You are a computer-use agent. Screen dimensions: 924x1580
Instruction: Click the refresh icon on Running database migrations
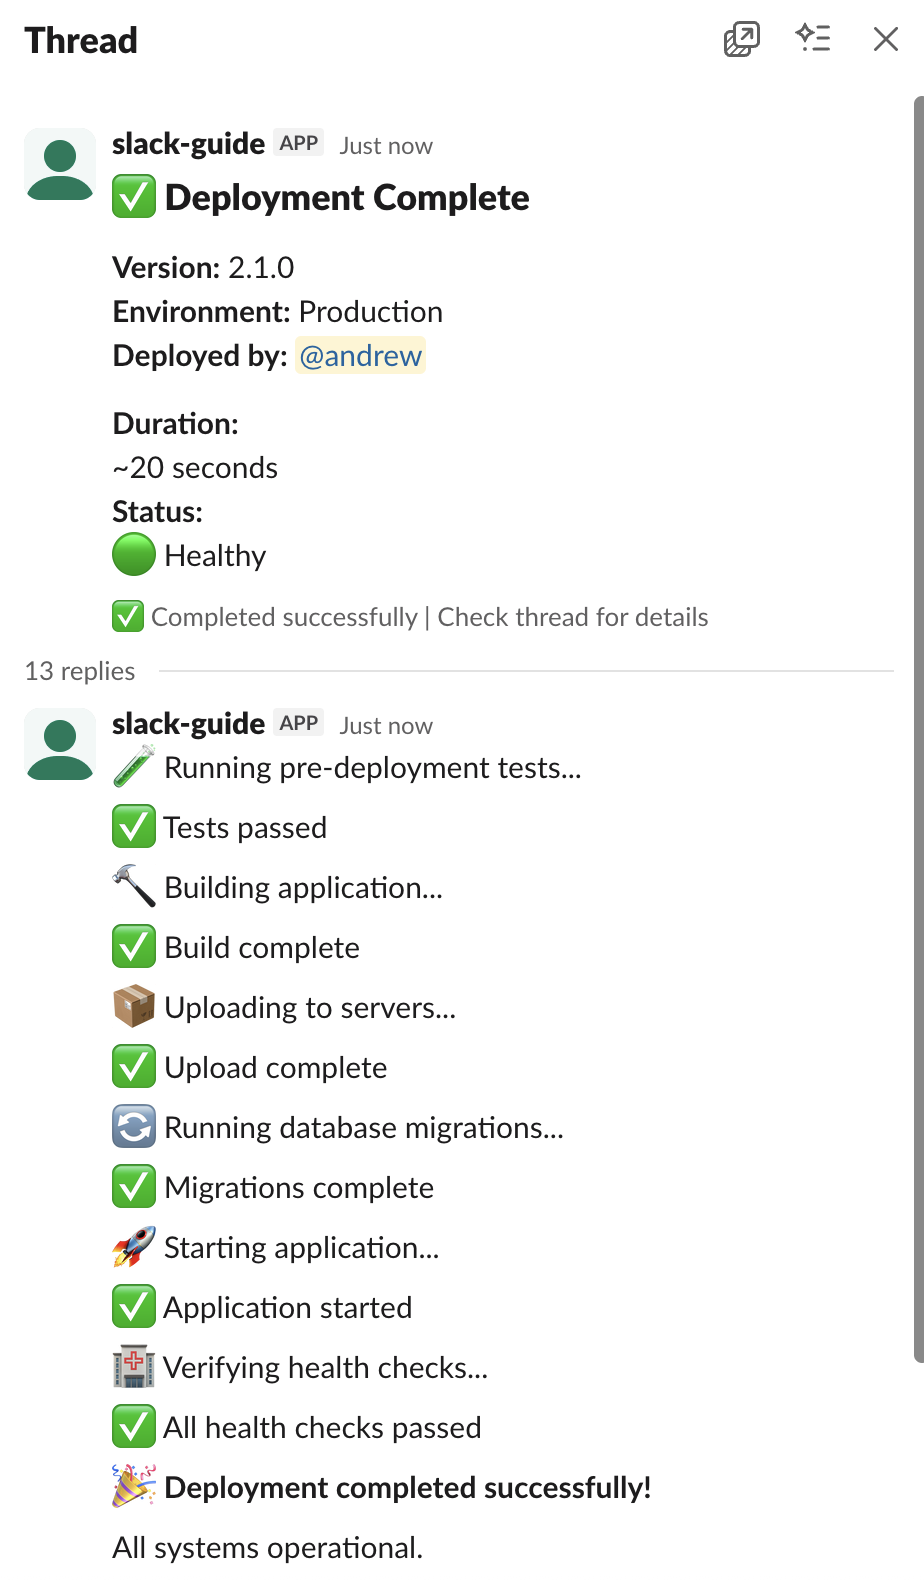(133, 1126)
